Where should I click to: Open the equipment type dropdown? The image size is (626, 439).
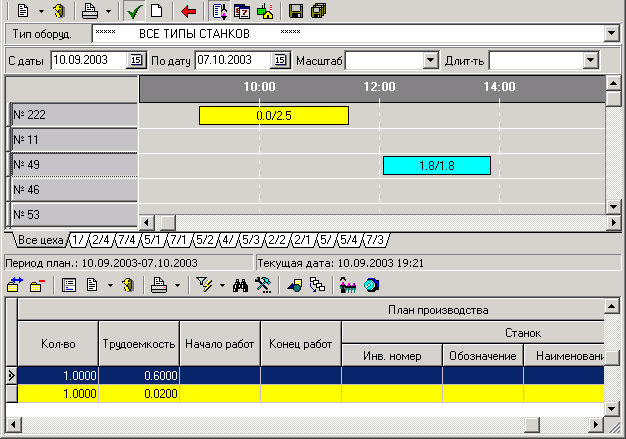coord(611,34)
